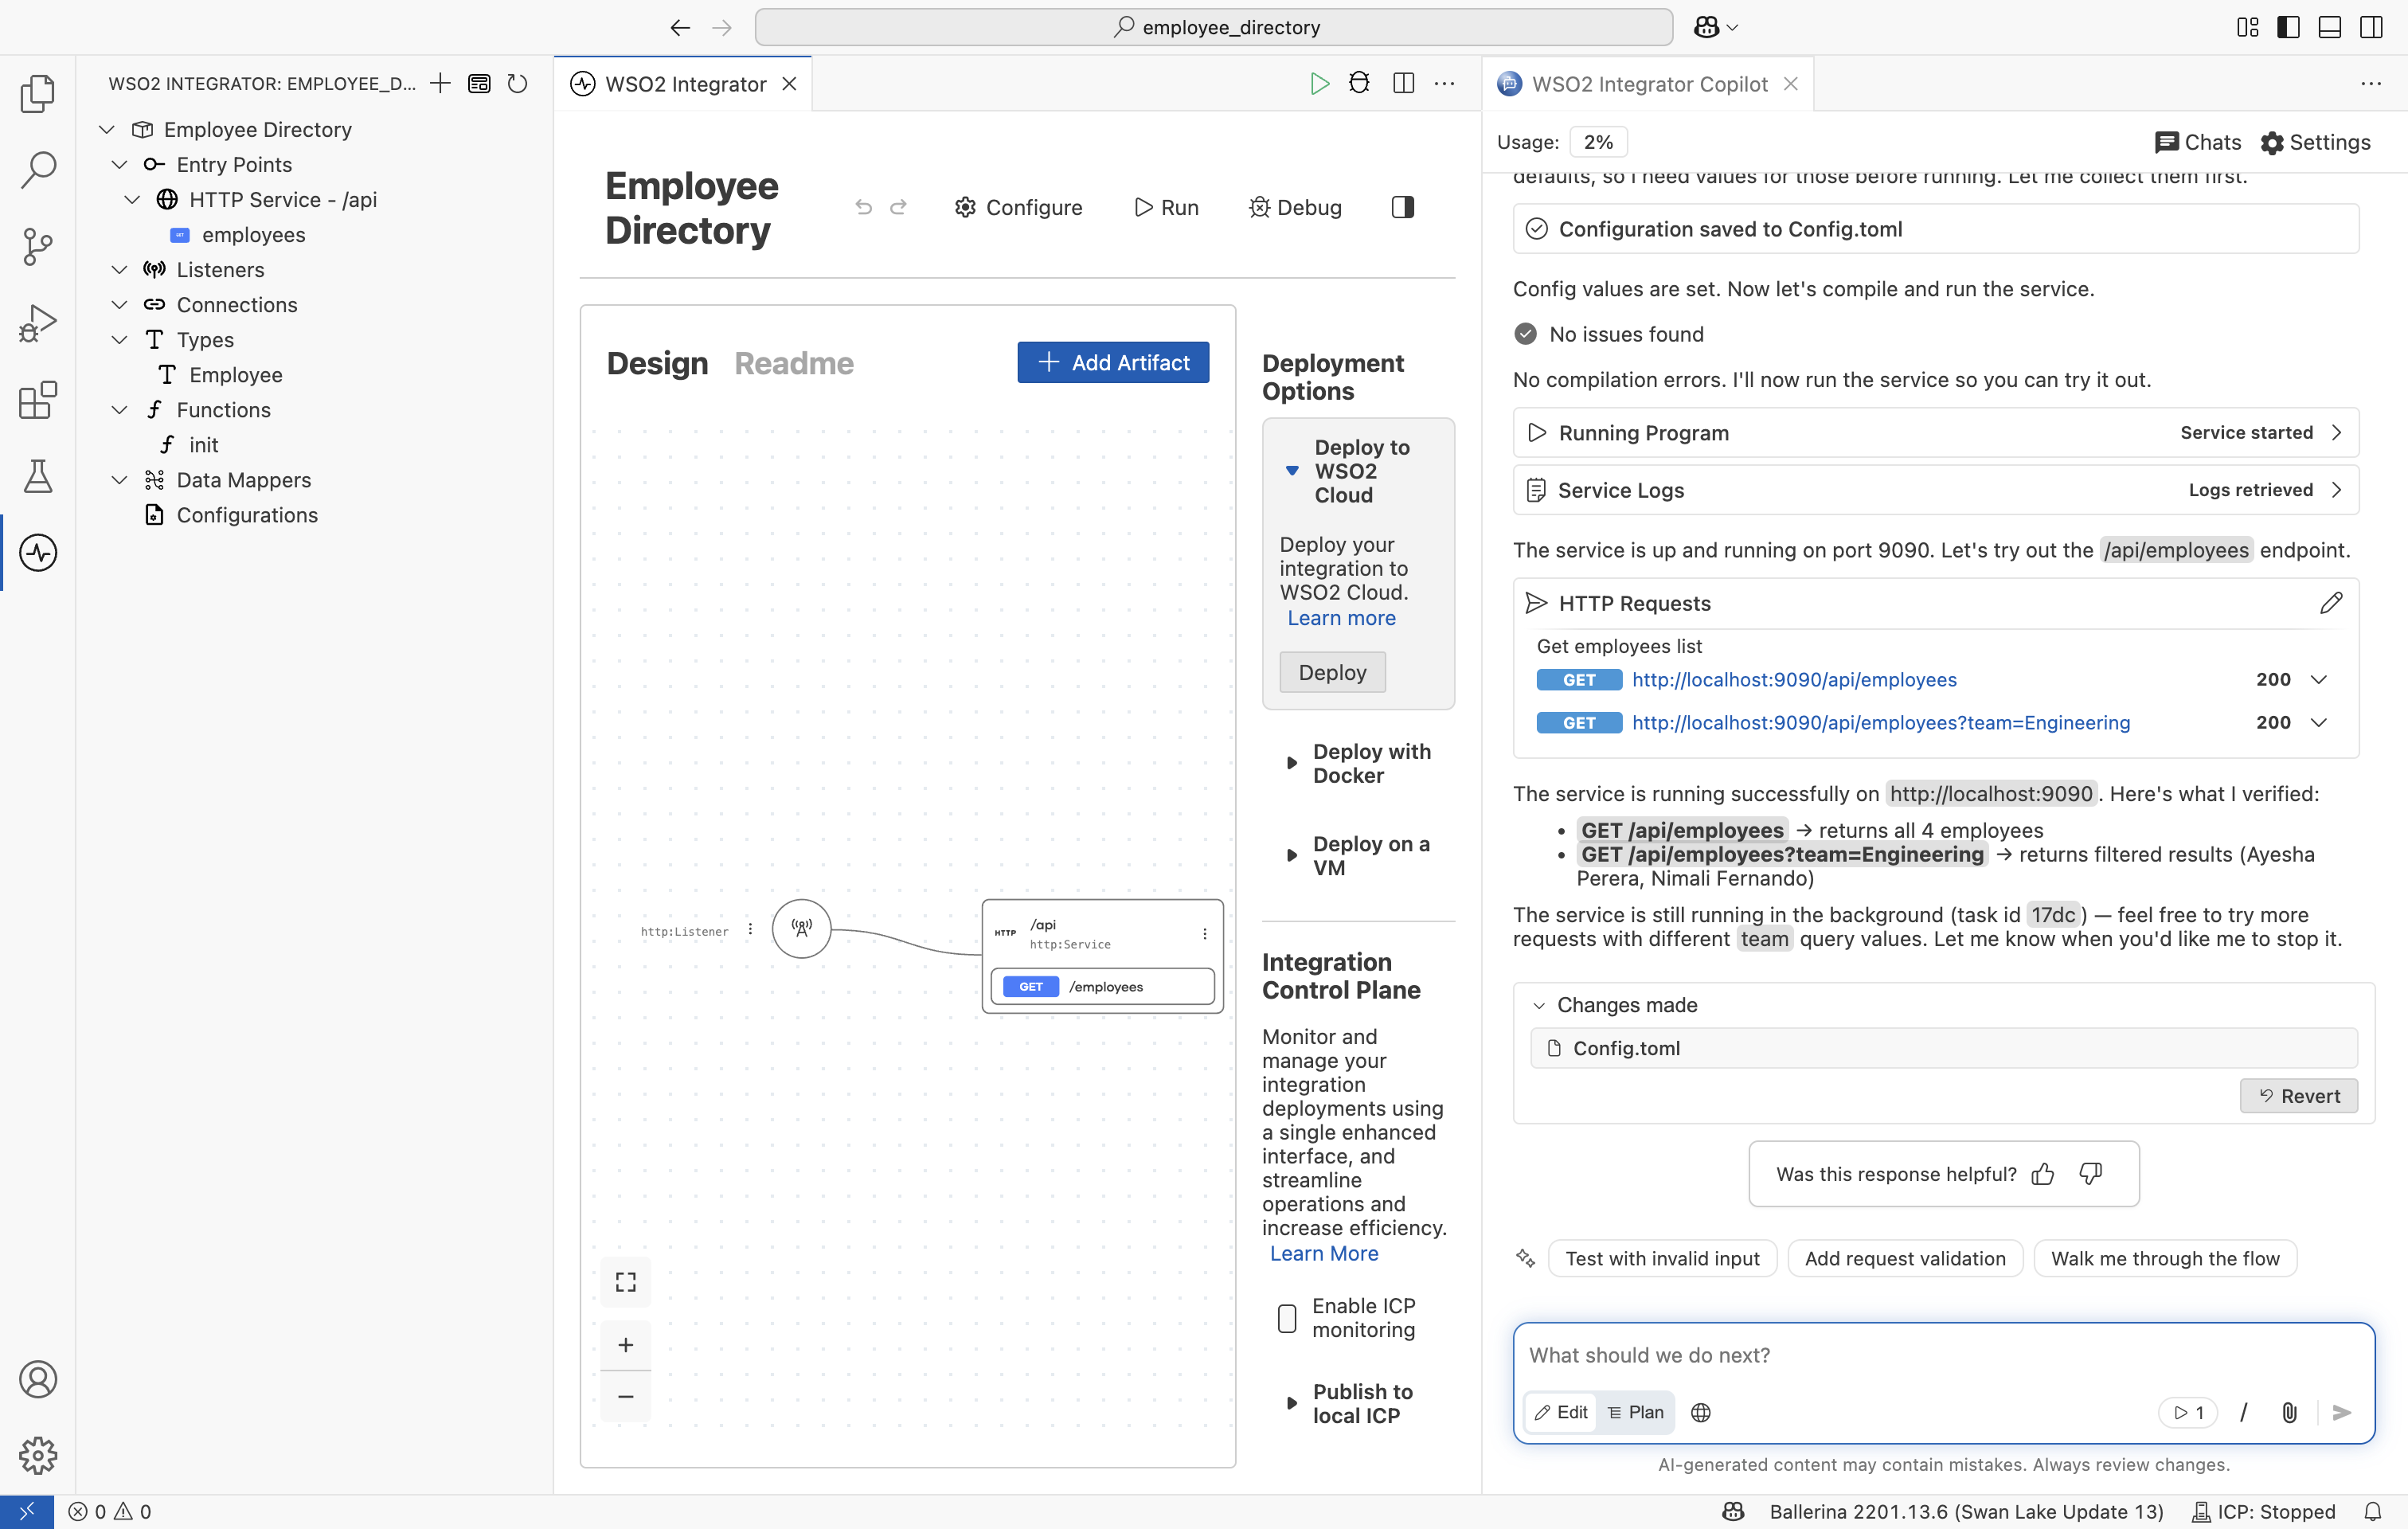
Task: Open Source Control view in activity bar
Action: [38, 247]
